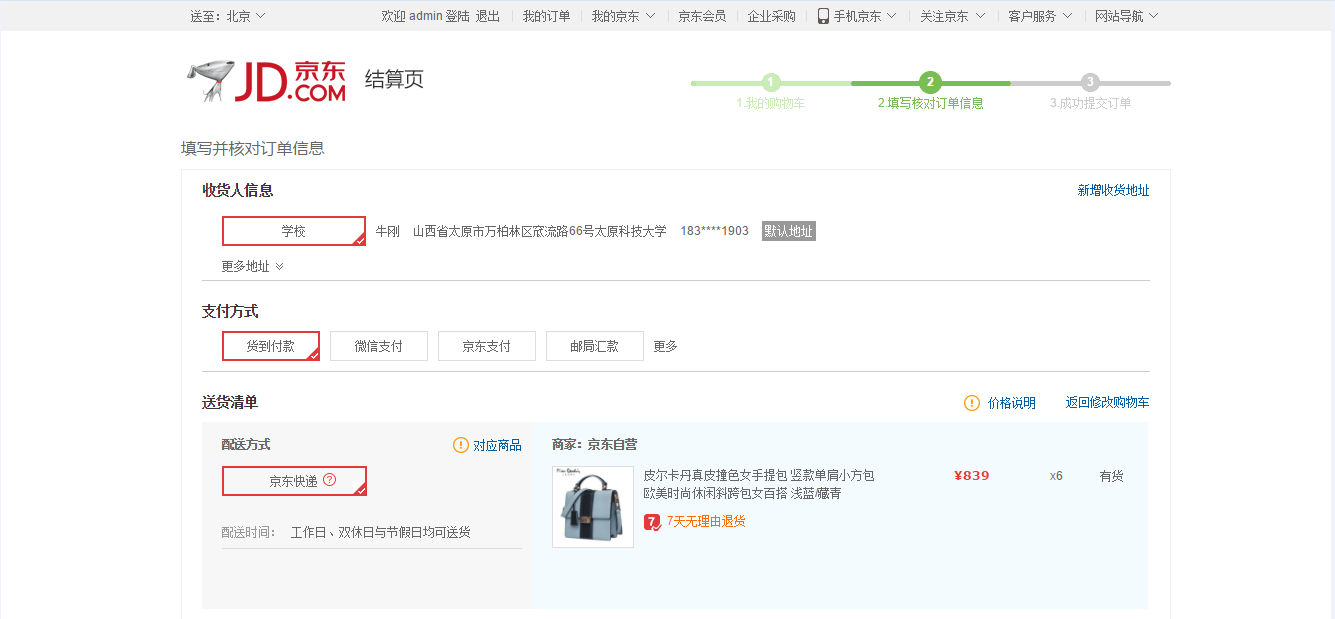Click the red 7-day return badge icon
This screenshot has height=619, width=1335.
pyautogui.click(x=652, y=522)
